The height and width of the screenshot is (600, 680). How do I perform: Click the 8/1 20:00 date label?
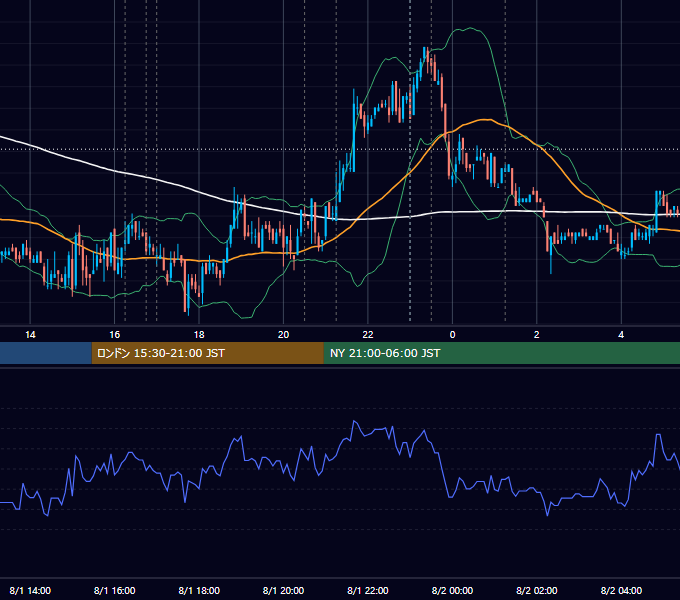283,590
